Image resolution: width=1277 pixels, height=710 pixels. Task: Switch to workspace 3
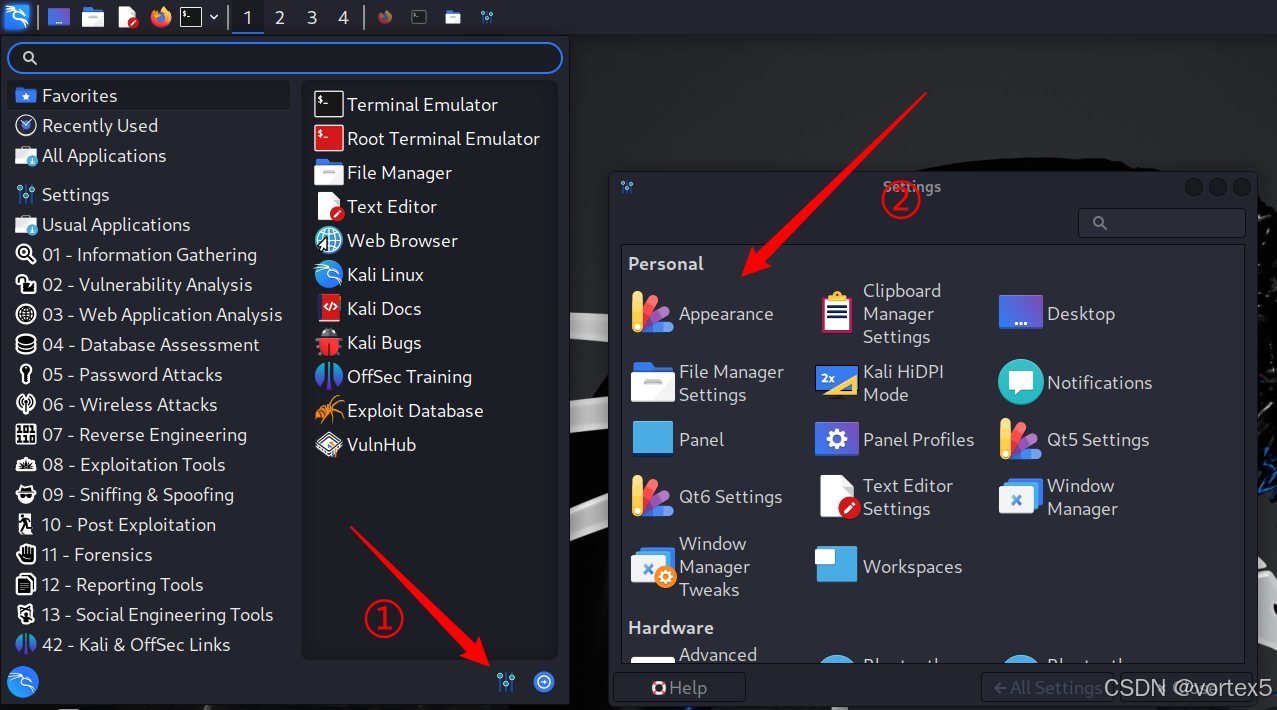pos(312,17)
